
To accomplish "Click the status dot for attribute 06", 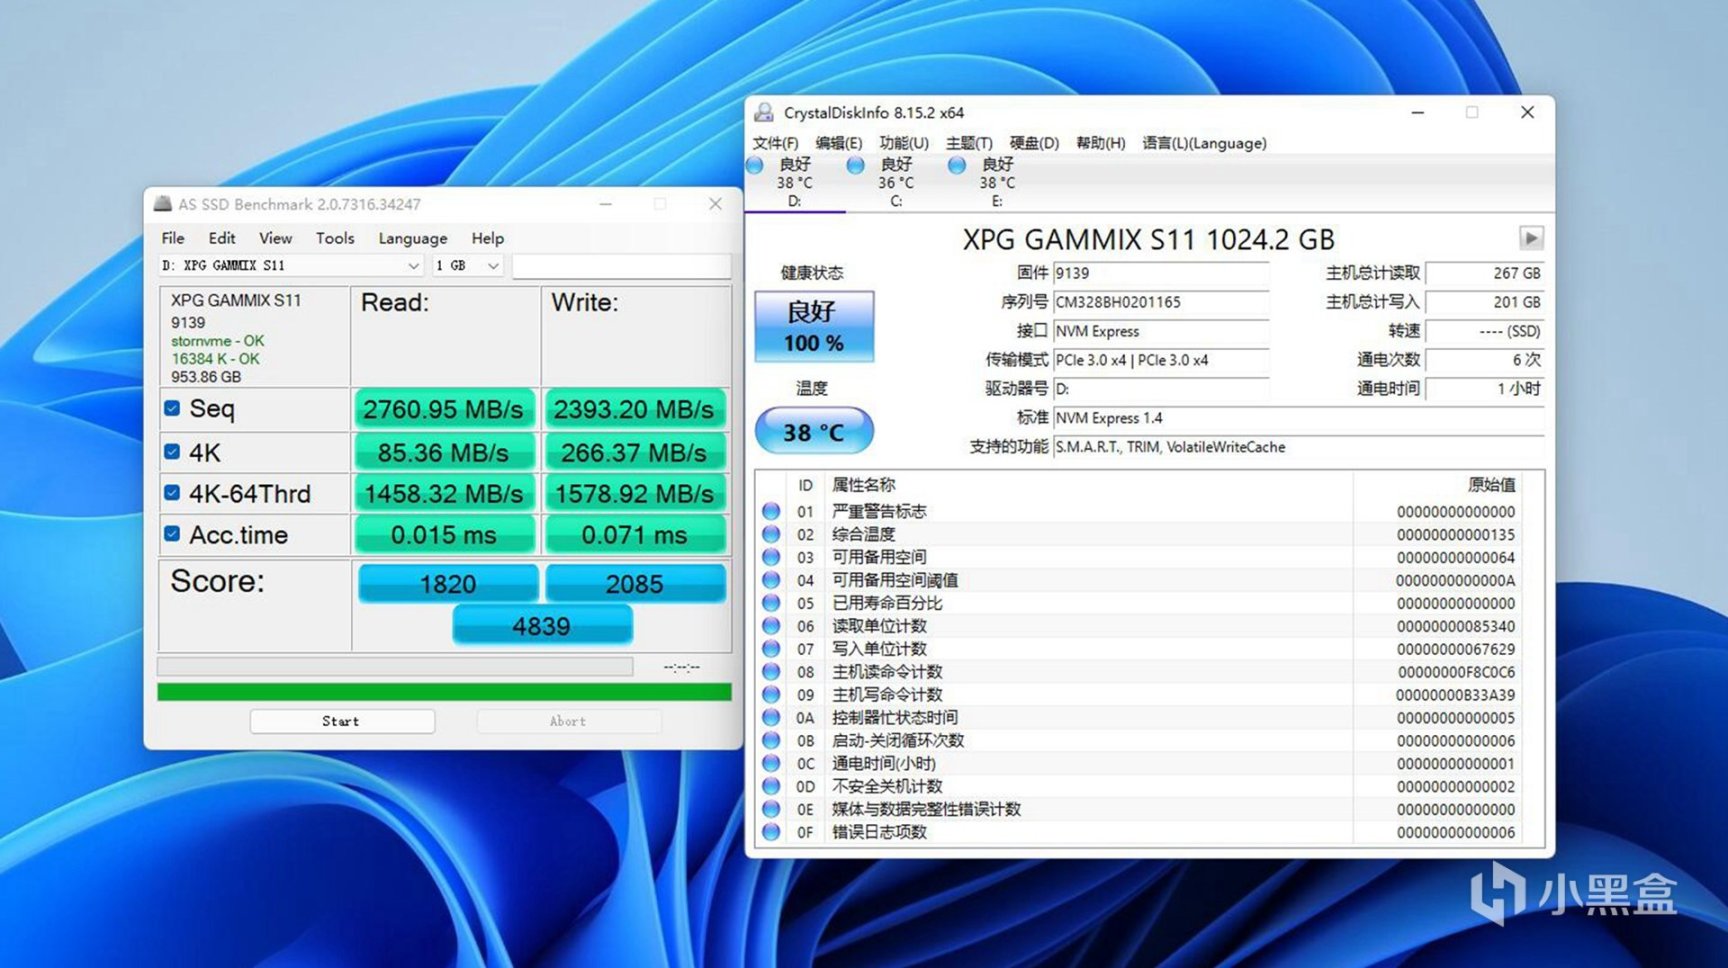I will tap(771, 626).
